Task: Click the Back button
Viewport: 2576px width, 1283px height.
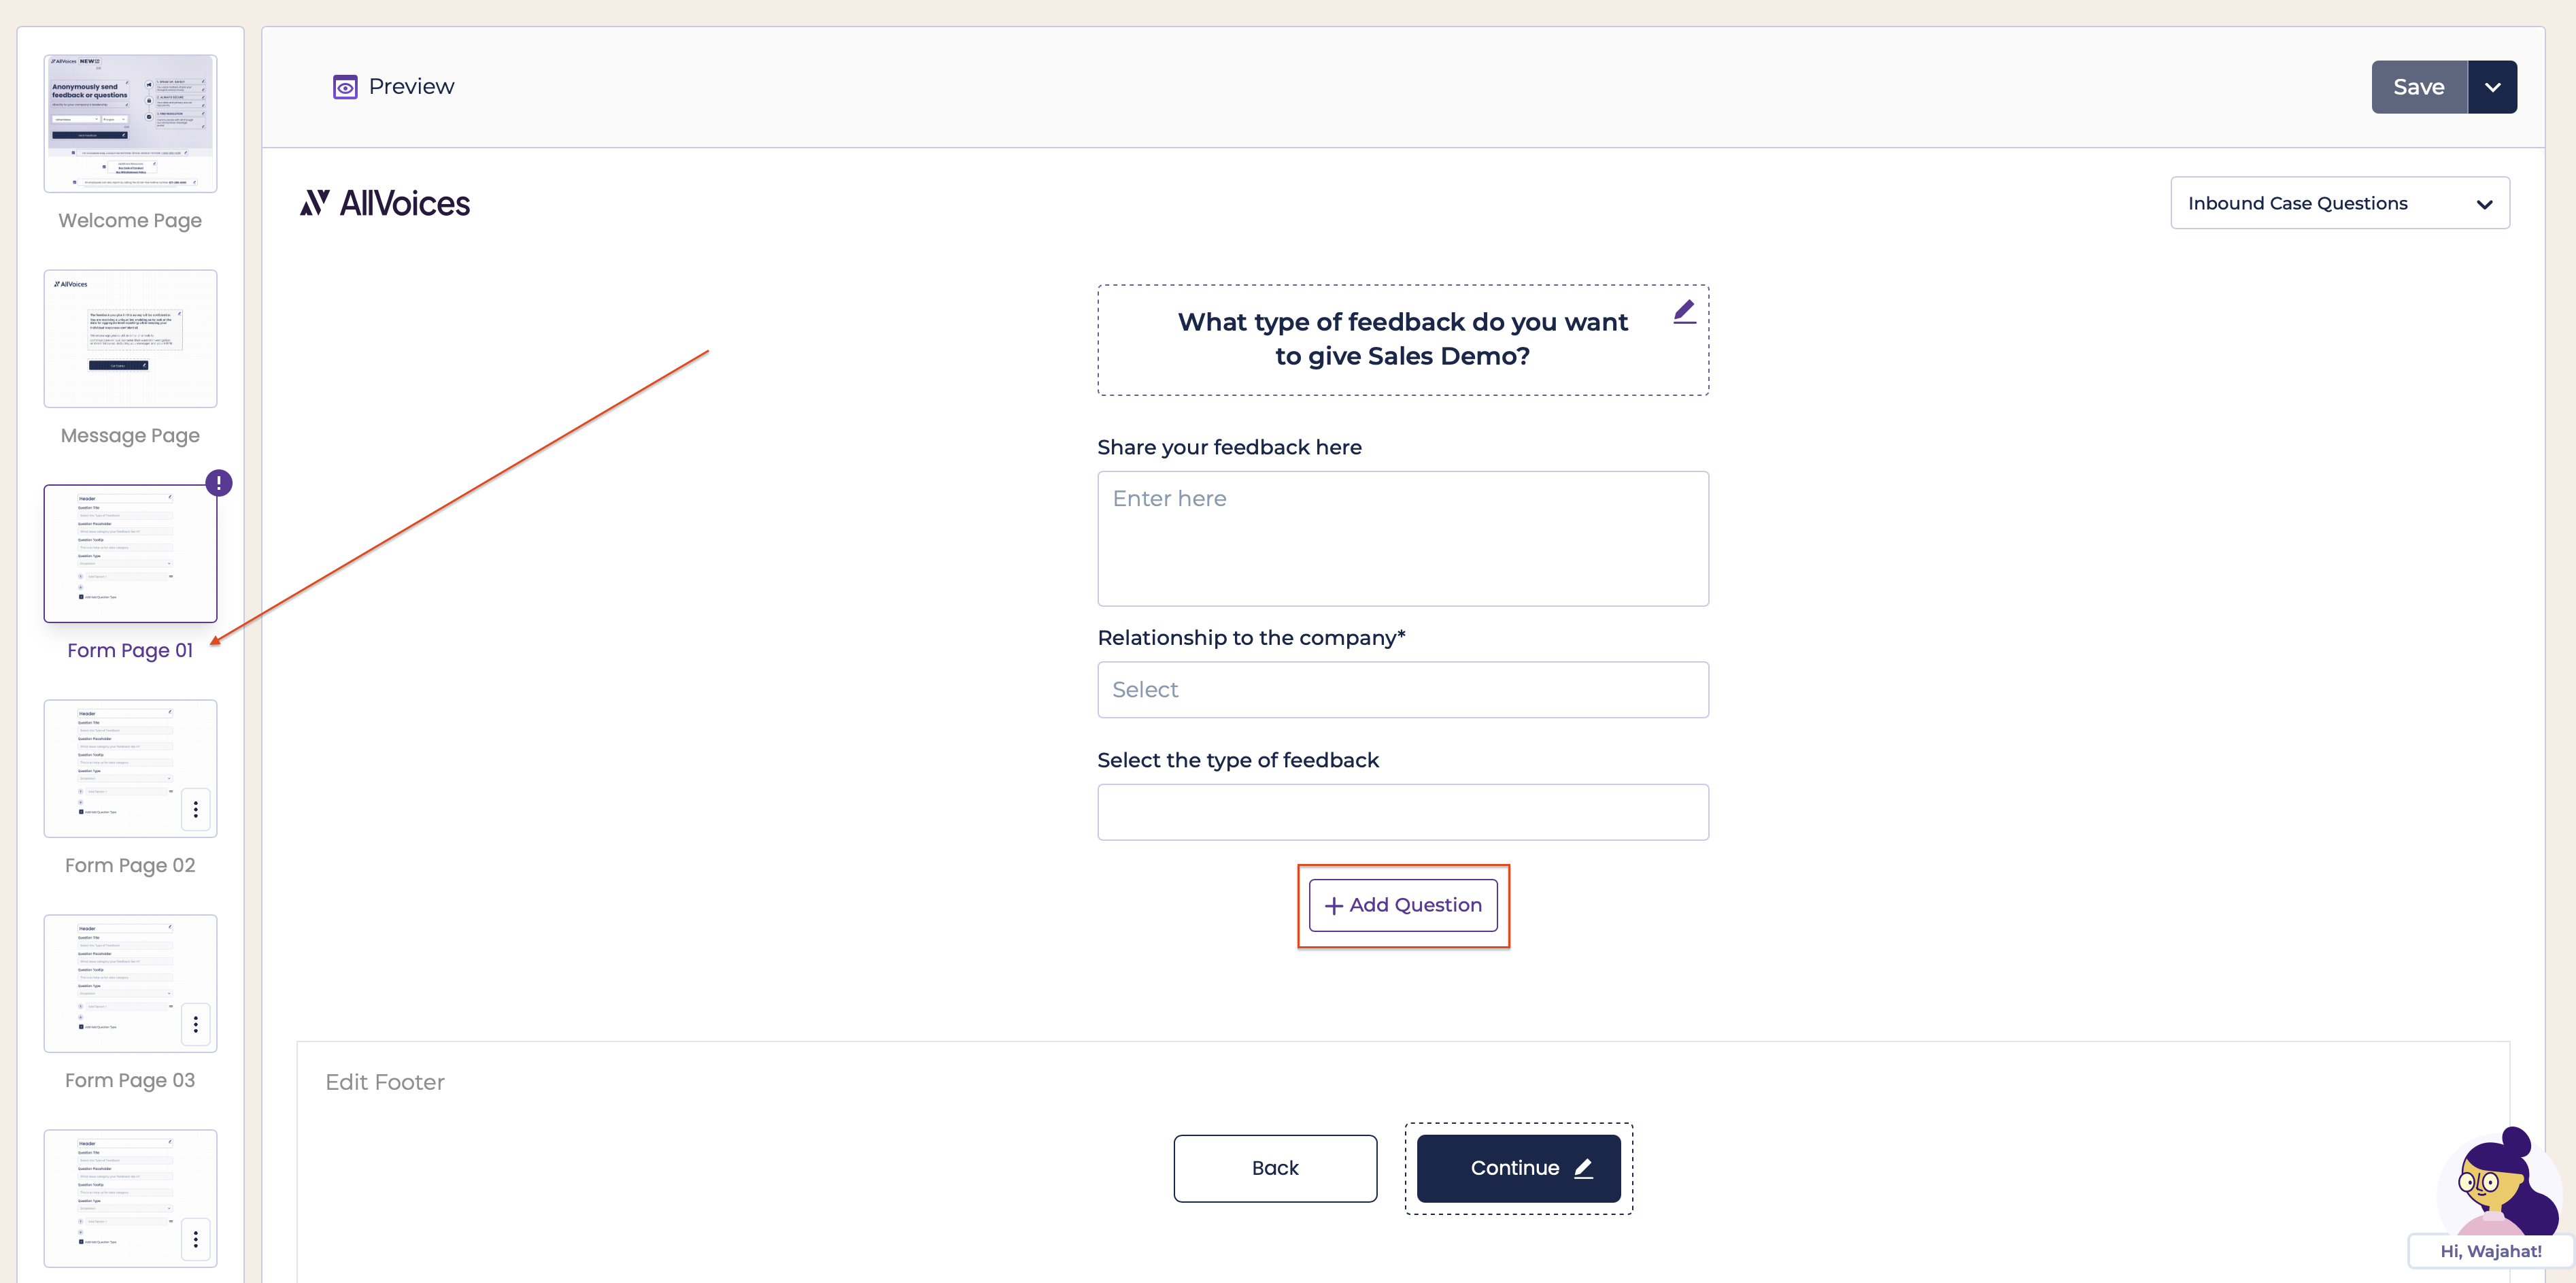Action: [x=1275, y=1168]
